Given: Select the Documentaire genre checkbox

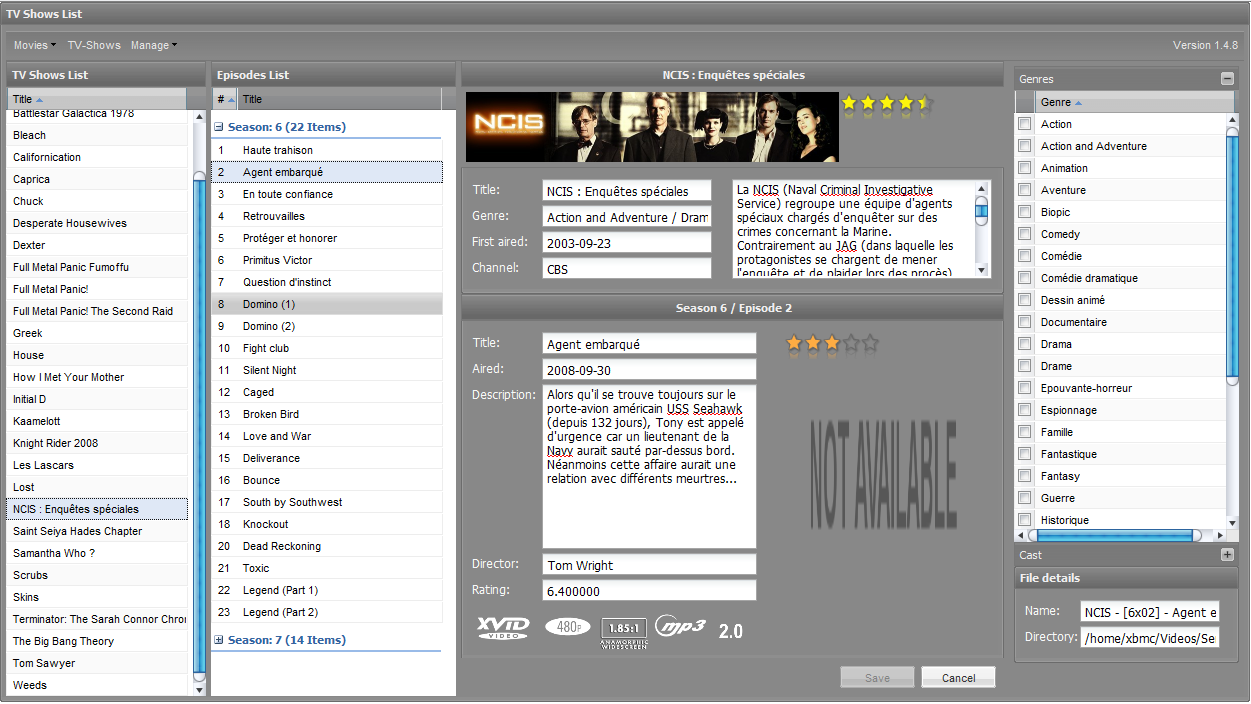Looking at the screenshot, I should click(1024, 322).
